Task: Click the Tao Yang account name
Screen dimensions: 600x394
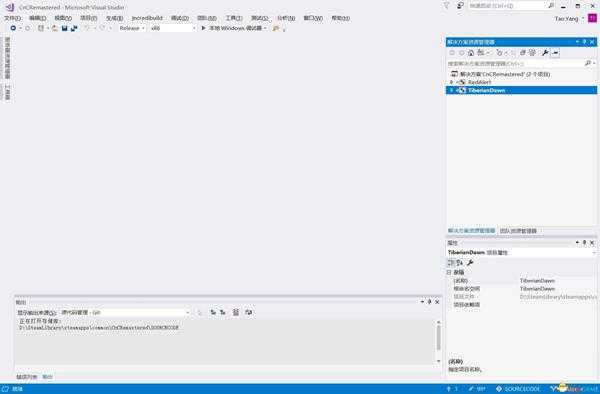Action: [x=567, y=18]
